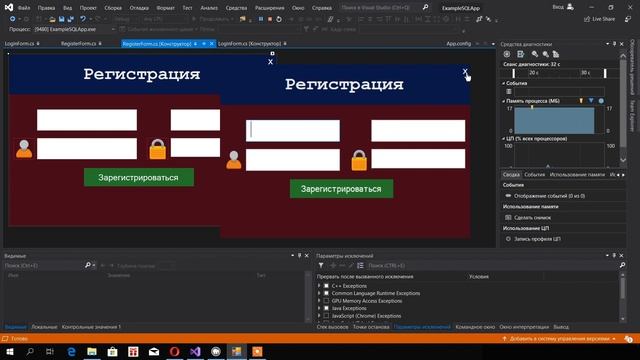Image resolution: width=640 pixels, height=360 pixels.
Task: Click Zoom Out on the diagnostics timeline
Action: pos(545,54)
